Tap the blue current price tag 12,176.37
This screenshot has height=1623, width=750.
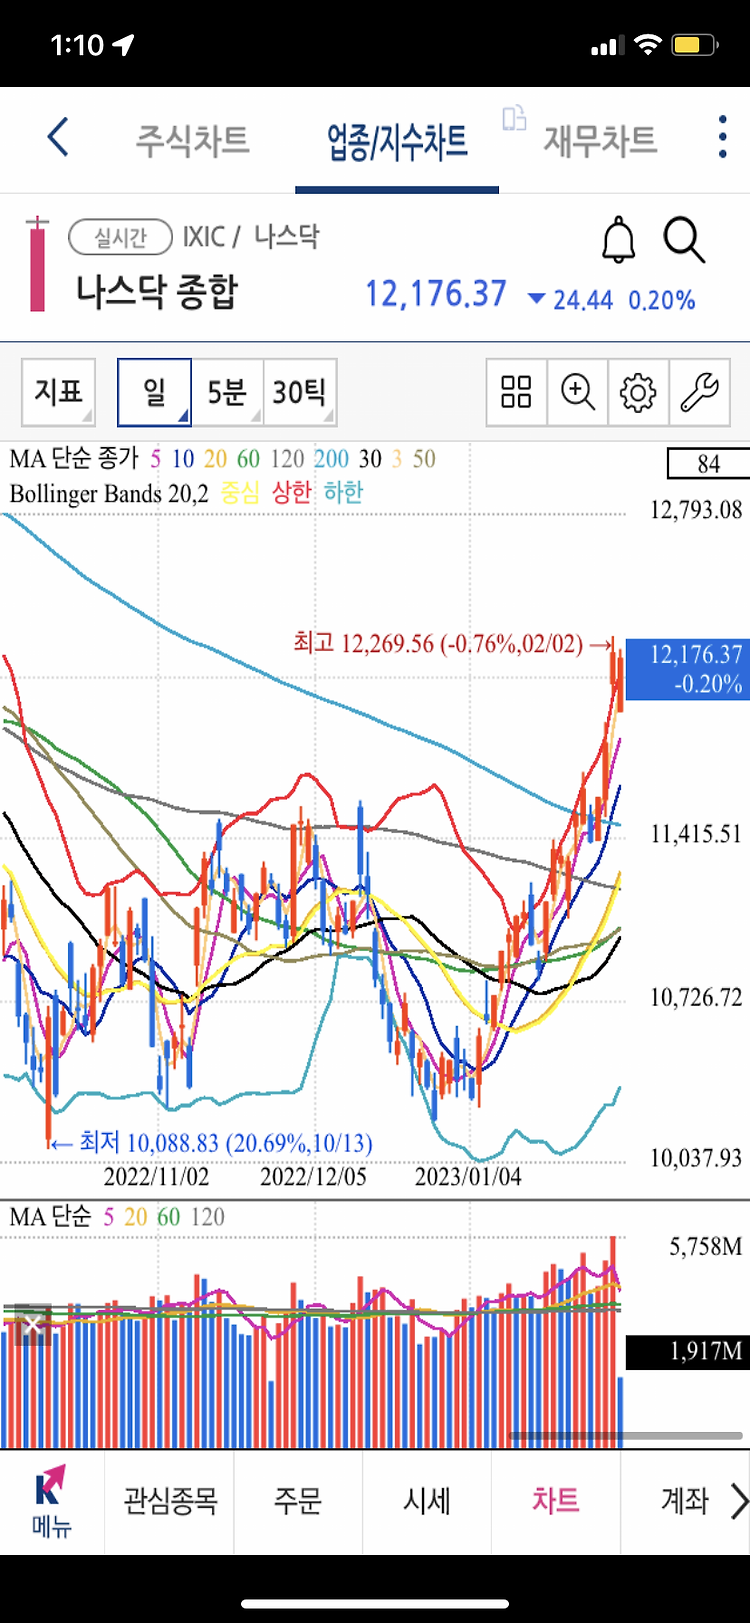coord(687,669)
